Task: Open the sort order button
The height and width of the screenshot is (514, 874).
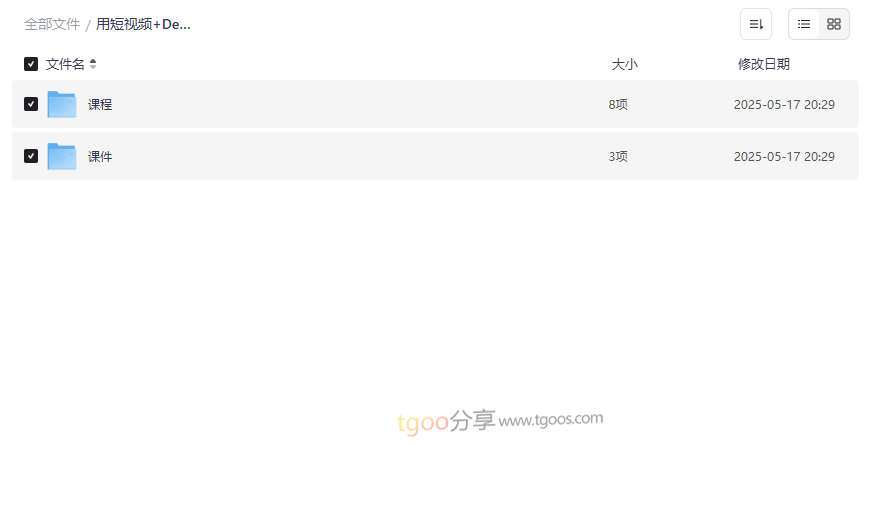Action: pyautogui.click(x=755, y=24)
